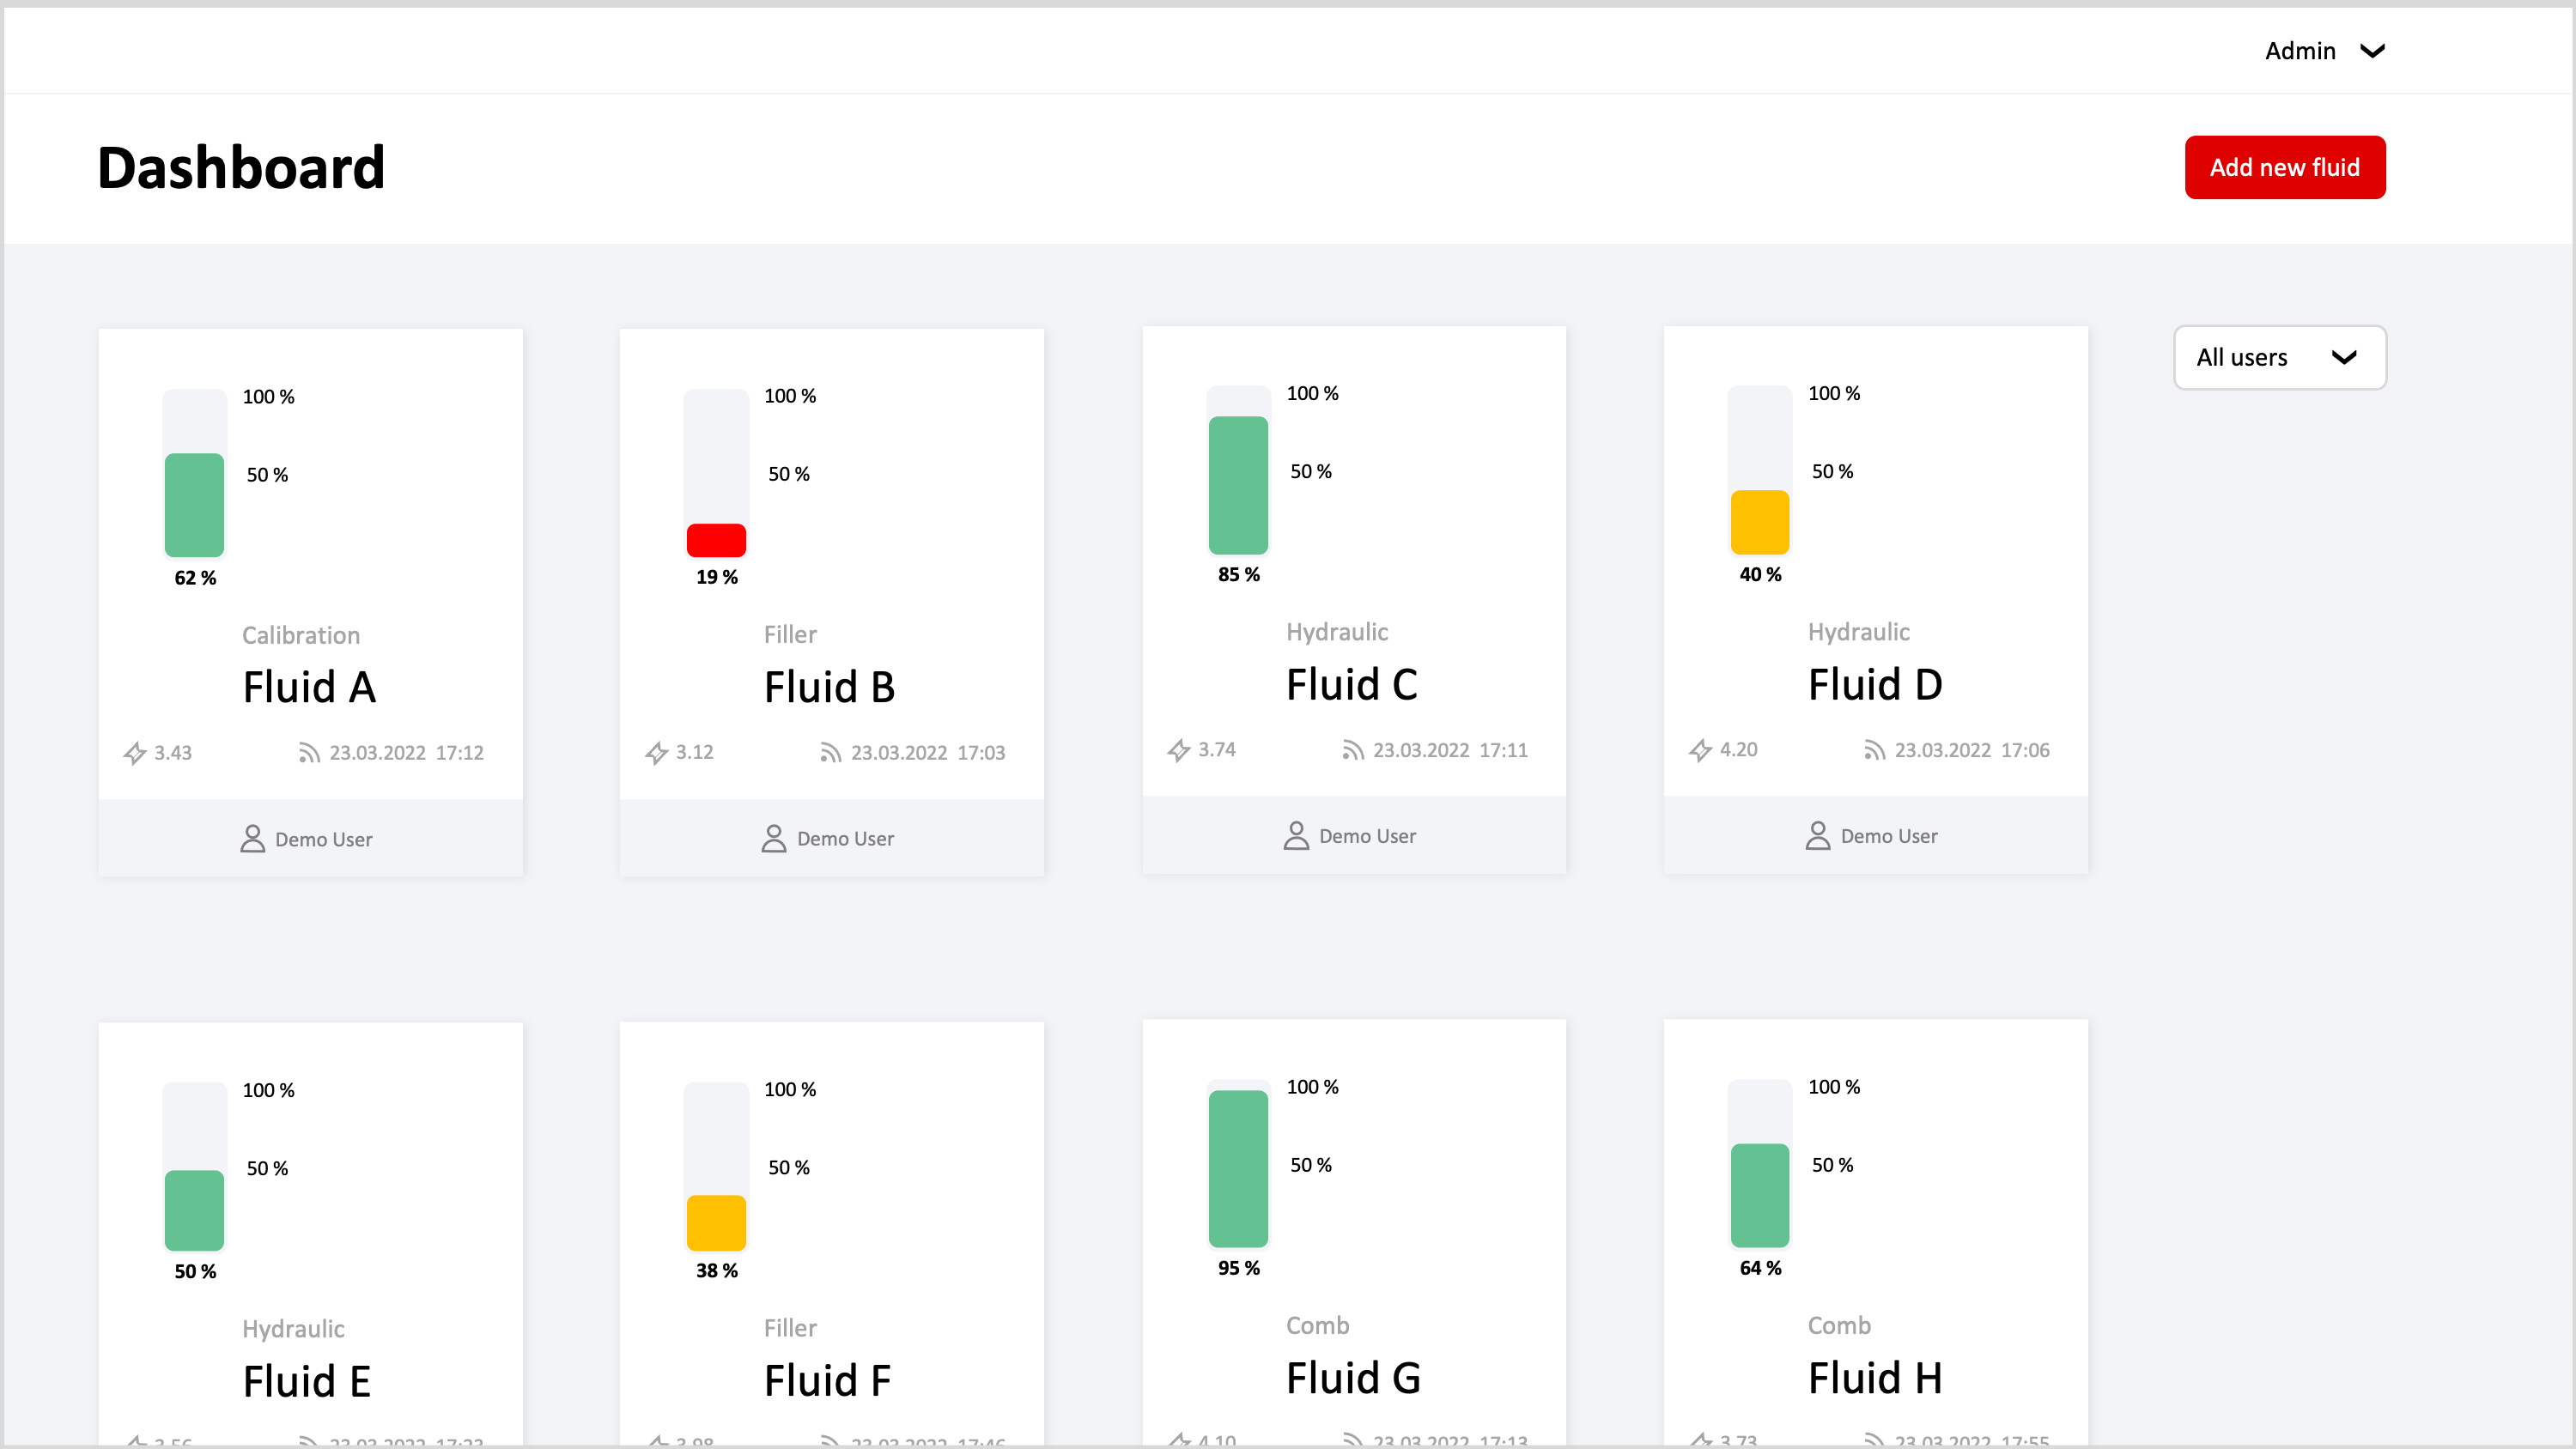Click the chevron next to Admin
Viewport: 2576px width, 1449px height.
pyautogui.click(x=2372, y=51)
